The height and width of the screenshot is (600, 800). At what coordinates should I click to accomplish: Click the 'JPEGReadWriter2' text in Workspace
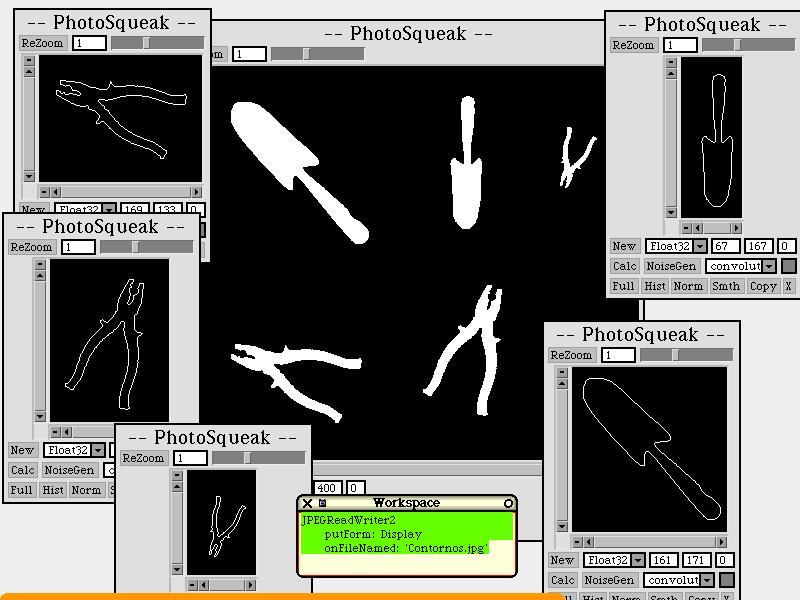click(348, 520)
